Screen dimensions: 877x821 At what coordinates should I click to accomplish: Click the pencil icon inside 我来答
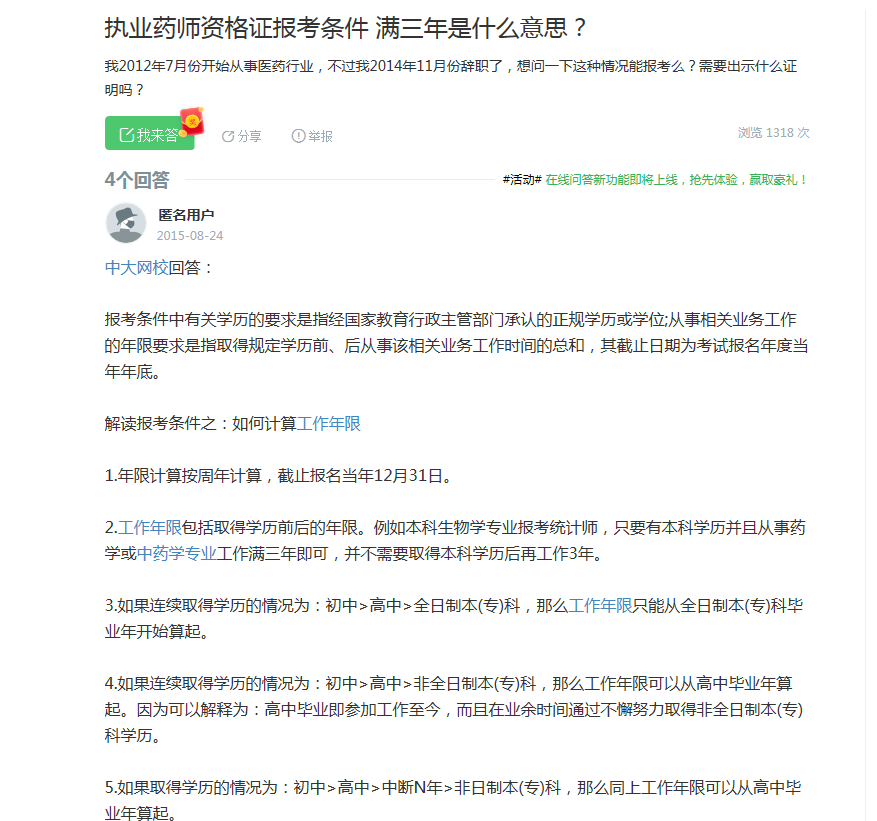[127, 135]
